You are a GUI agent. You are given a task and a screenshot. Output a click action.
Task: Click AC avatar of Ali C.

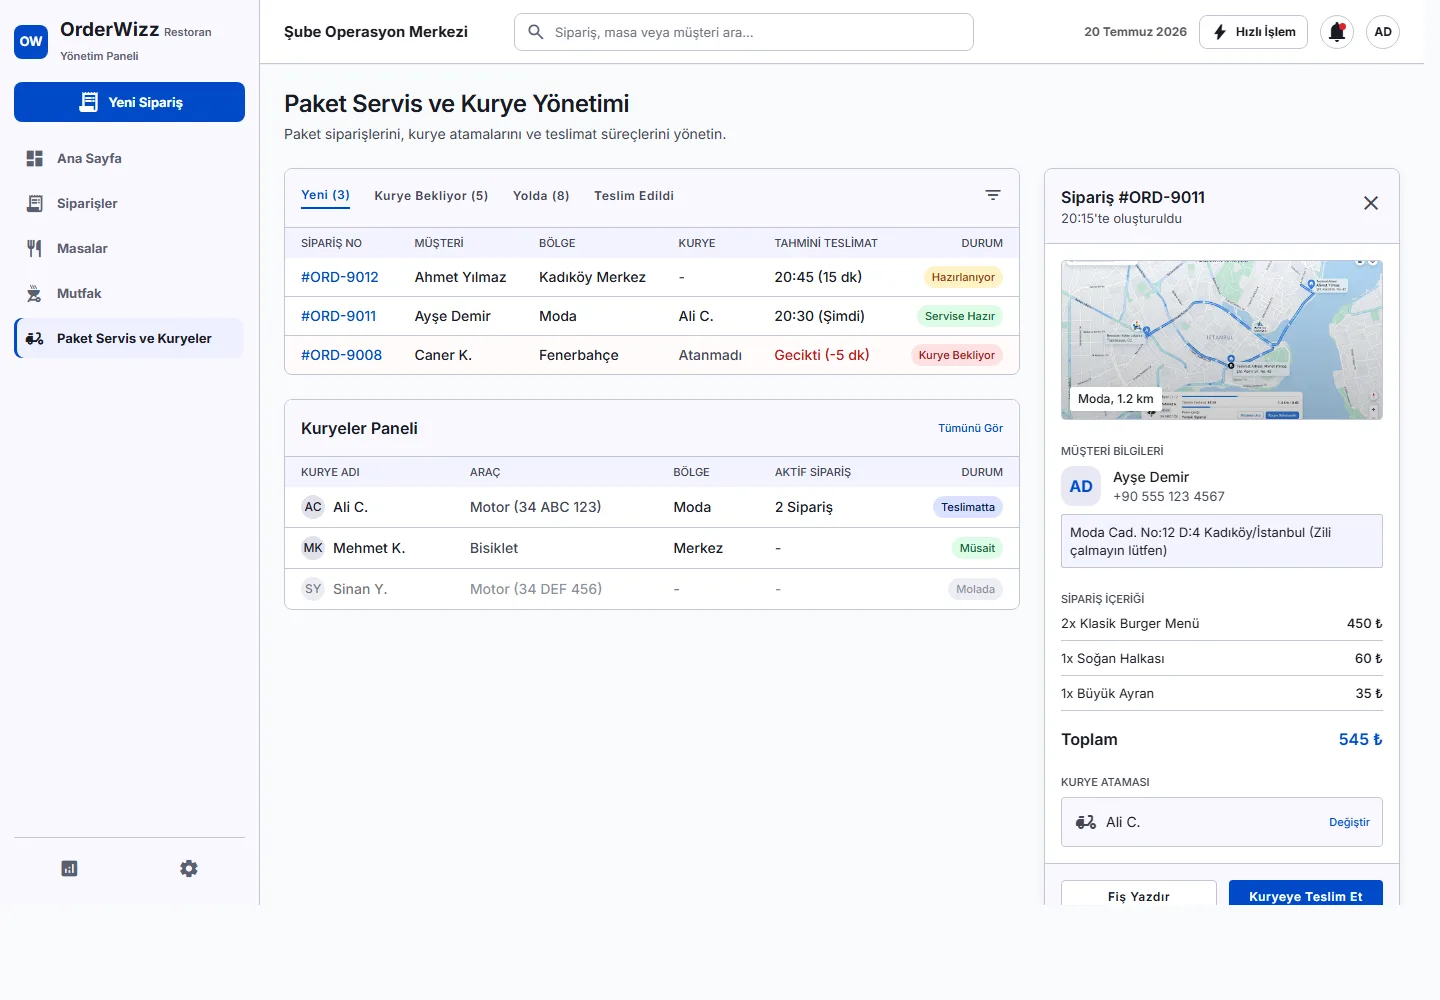[313, 507]
